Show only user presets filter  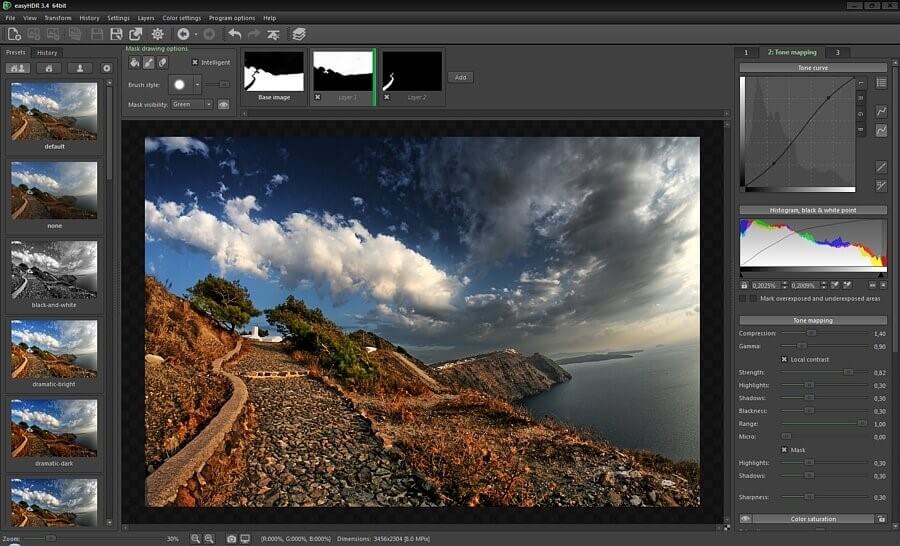(x=80, y=68)
